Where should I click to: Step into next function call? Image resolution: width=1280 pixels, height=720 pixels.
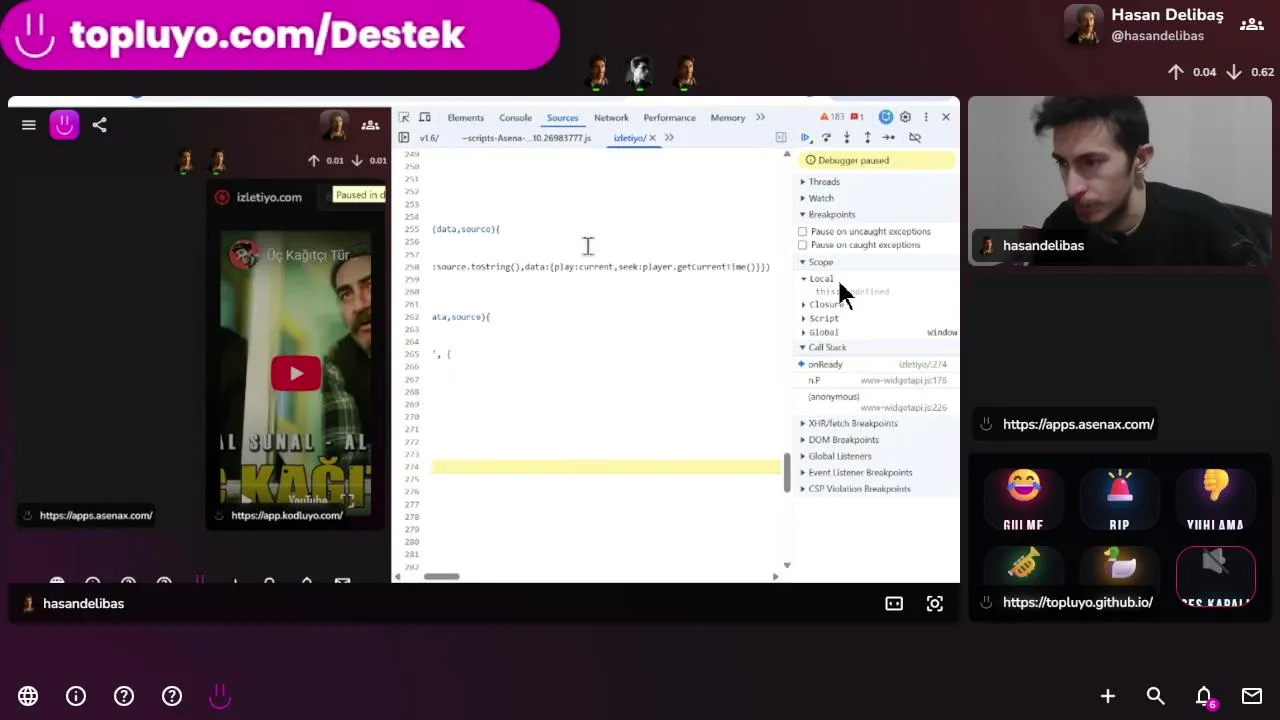click(x=847, y=137)
